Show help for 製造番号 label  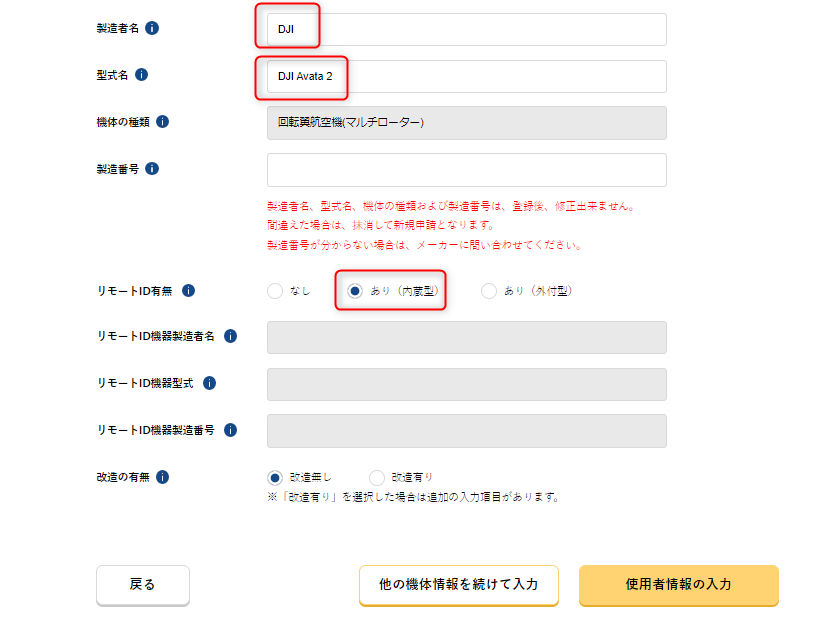coord(152,169)
